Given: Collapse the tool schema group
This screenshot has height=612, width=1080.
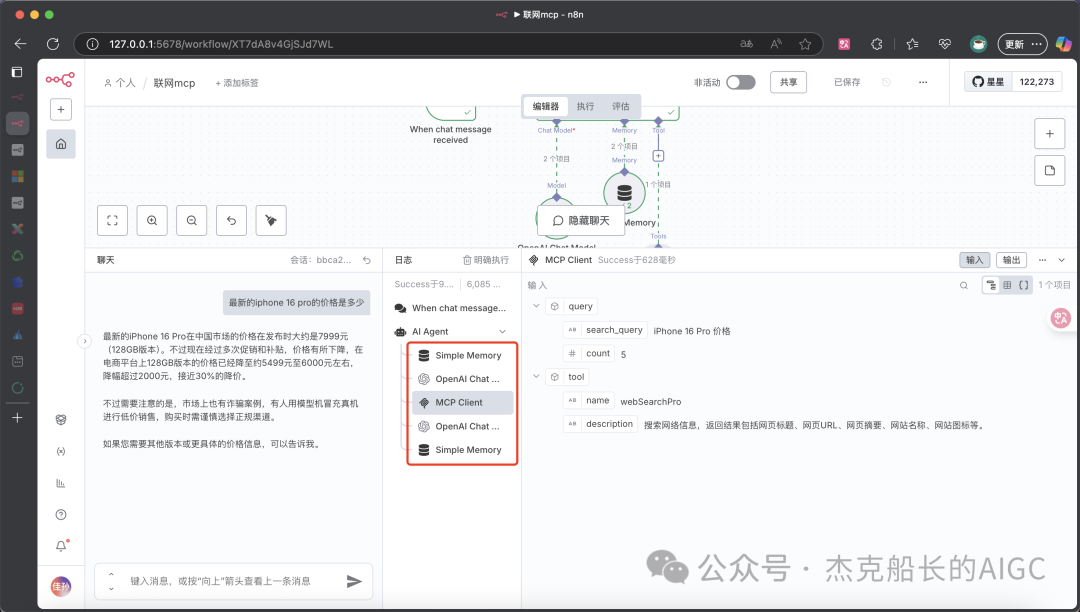Looking at the screenshot, I should click(x=536, y=377).
